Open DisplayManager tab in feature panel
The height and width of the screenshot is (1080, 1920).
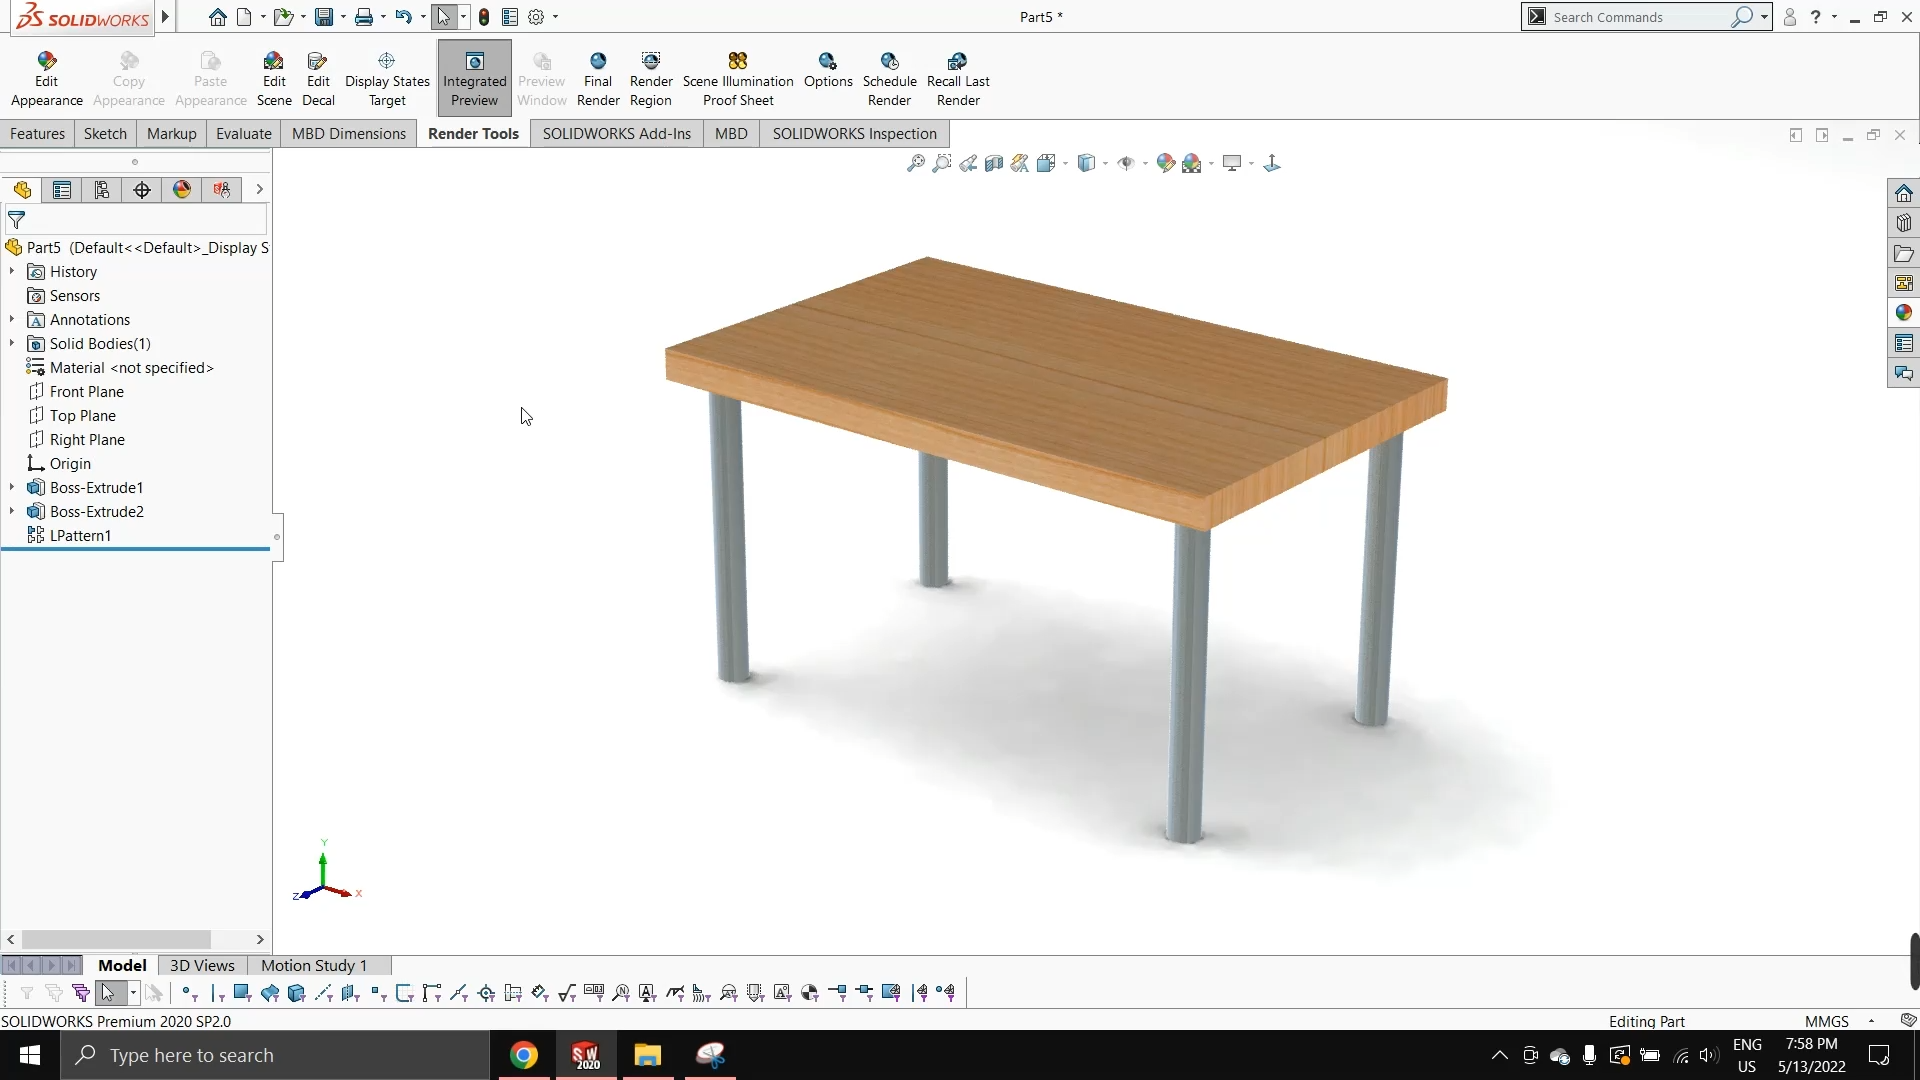[x=182, y=190]
